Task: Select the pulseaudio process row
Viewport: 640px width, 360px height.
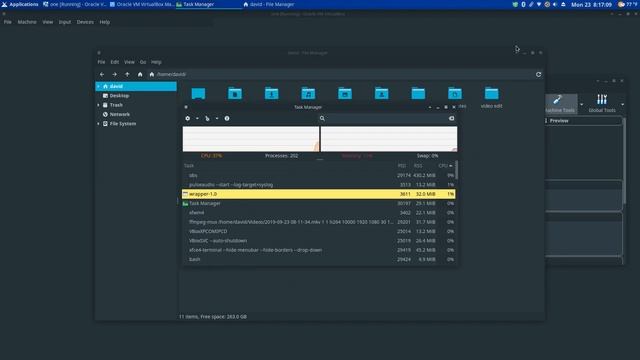Action: point(318,184)
